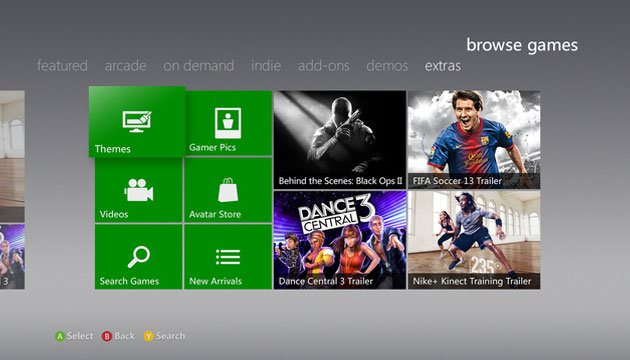Image resolution: width=630 pixels, height=360 pixels.
Task: Watch the Dance Central 3 Trailer
Action: pos(340,240)
